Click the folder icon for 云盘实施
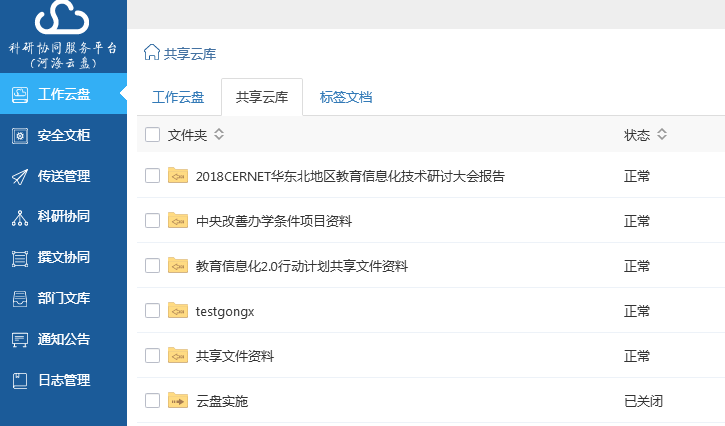The image size is (725, 426). 178,401
